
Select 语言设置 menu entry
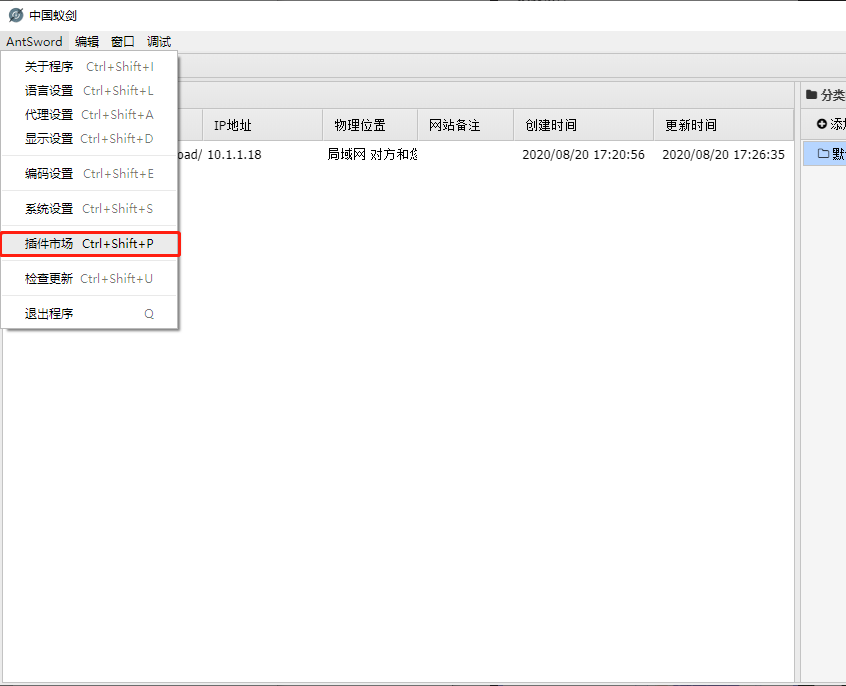pos(89,91)
